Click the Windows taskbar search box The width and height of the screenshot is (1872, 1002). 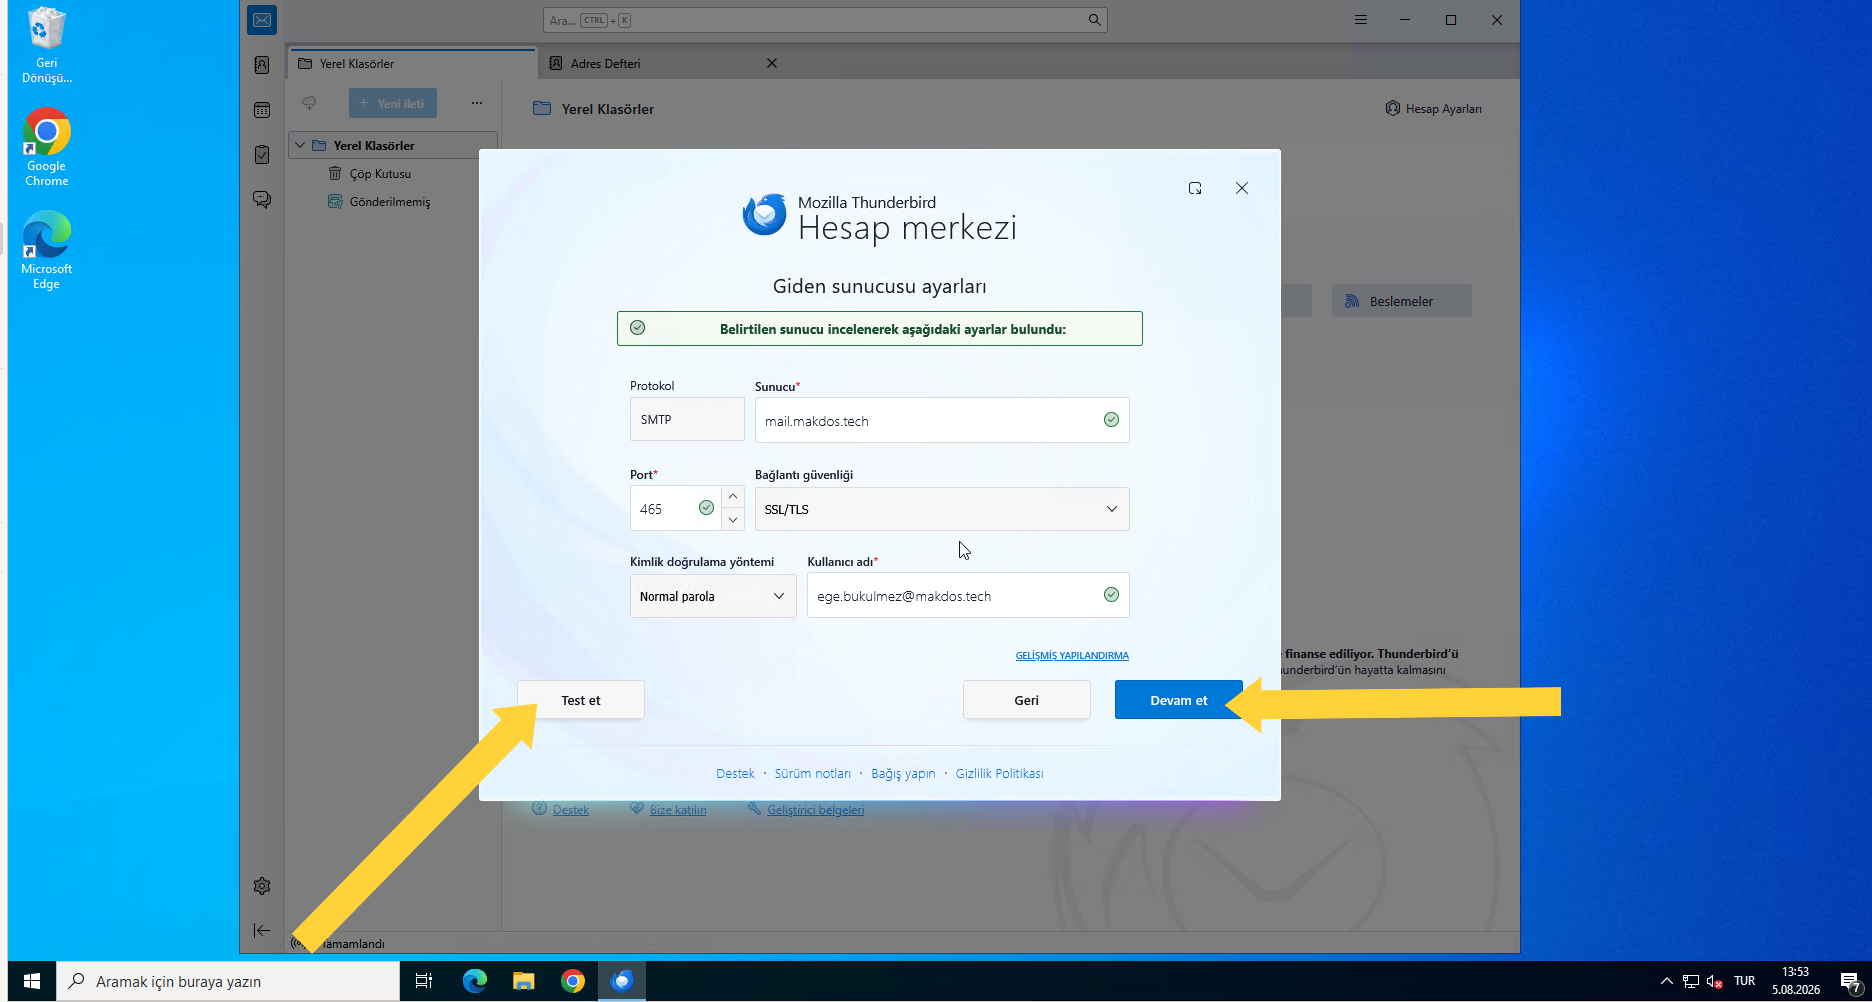228,981
